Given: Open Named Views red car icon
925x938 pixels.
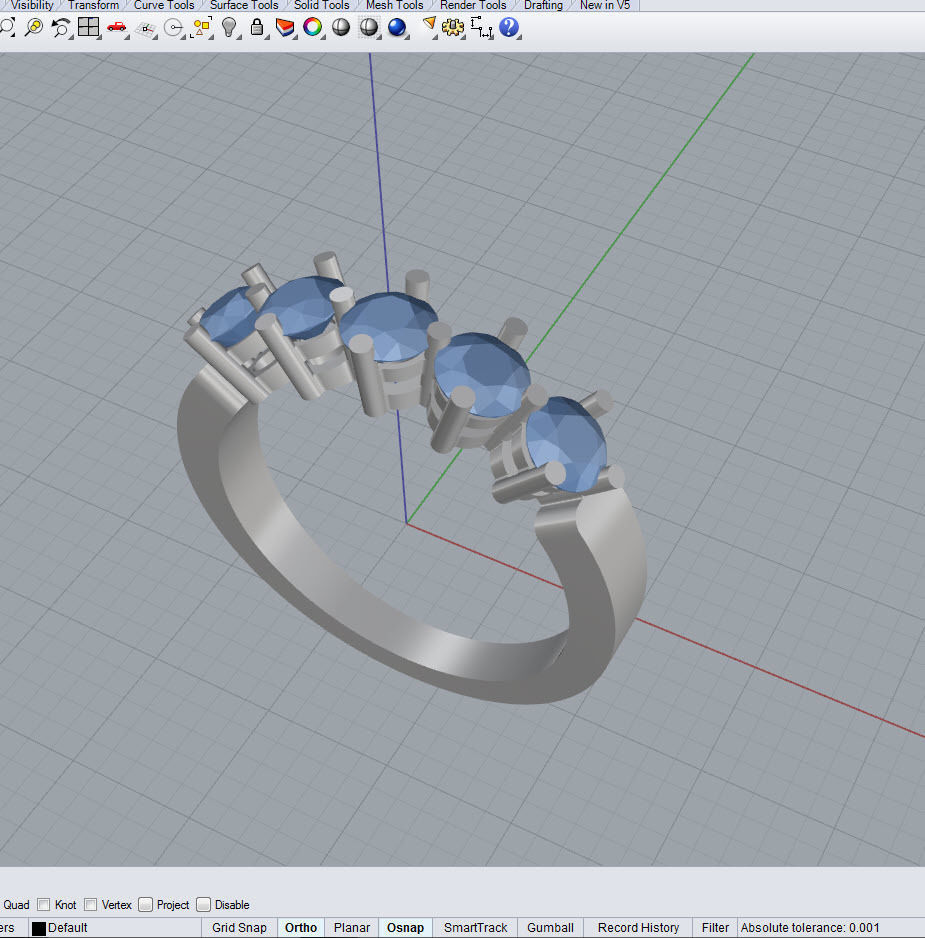Looking at the screenshot, I should coord(117,27).
